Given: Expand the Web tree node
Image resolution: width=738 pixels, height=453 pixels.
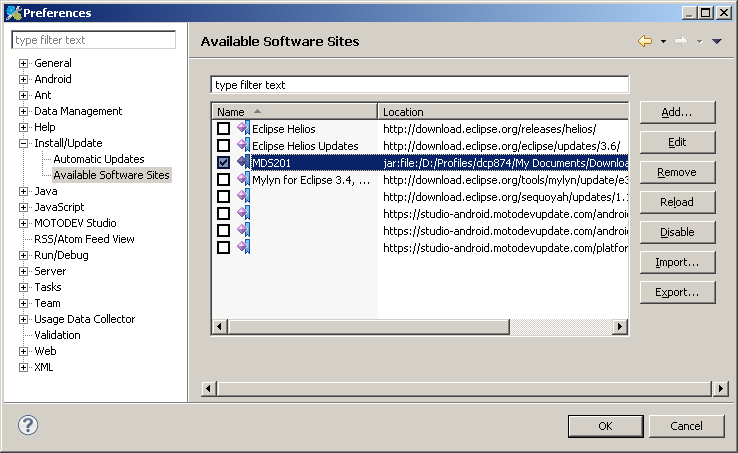Looking at the screenshot, I should pyautogui.click(x=23, y=351).
